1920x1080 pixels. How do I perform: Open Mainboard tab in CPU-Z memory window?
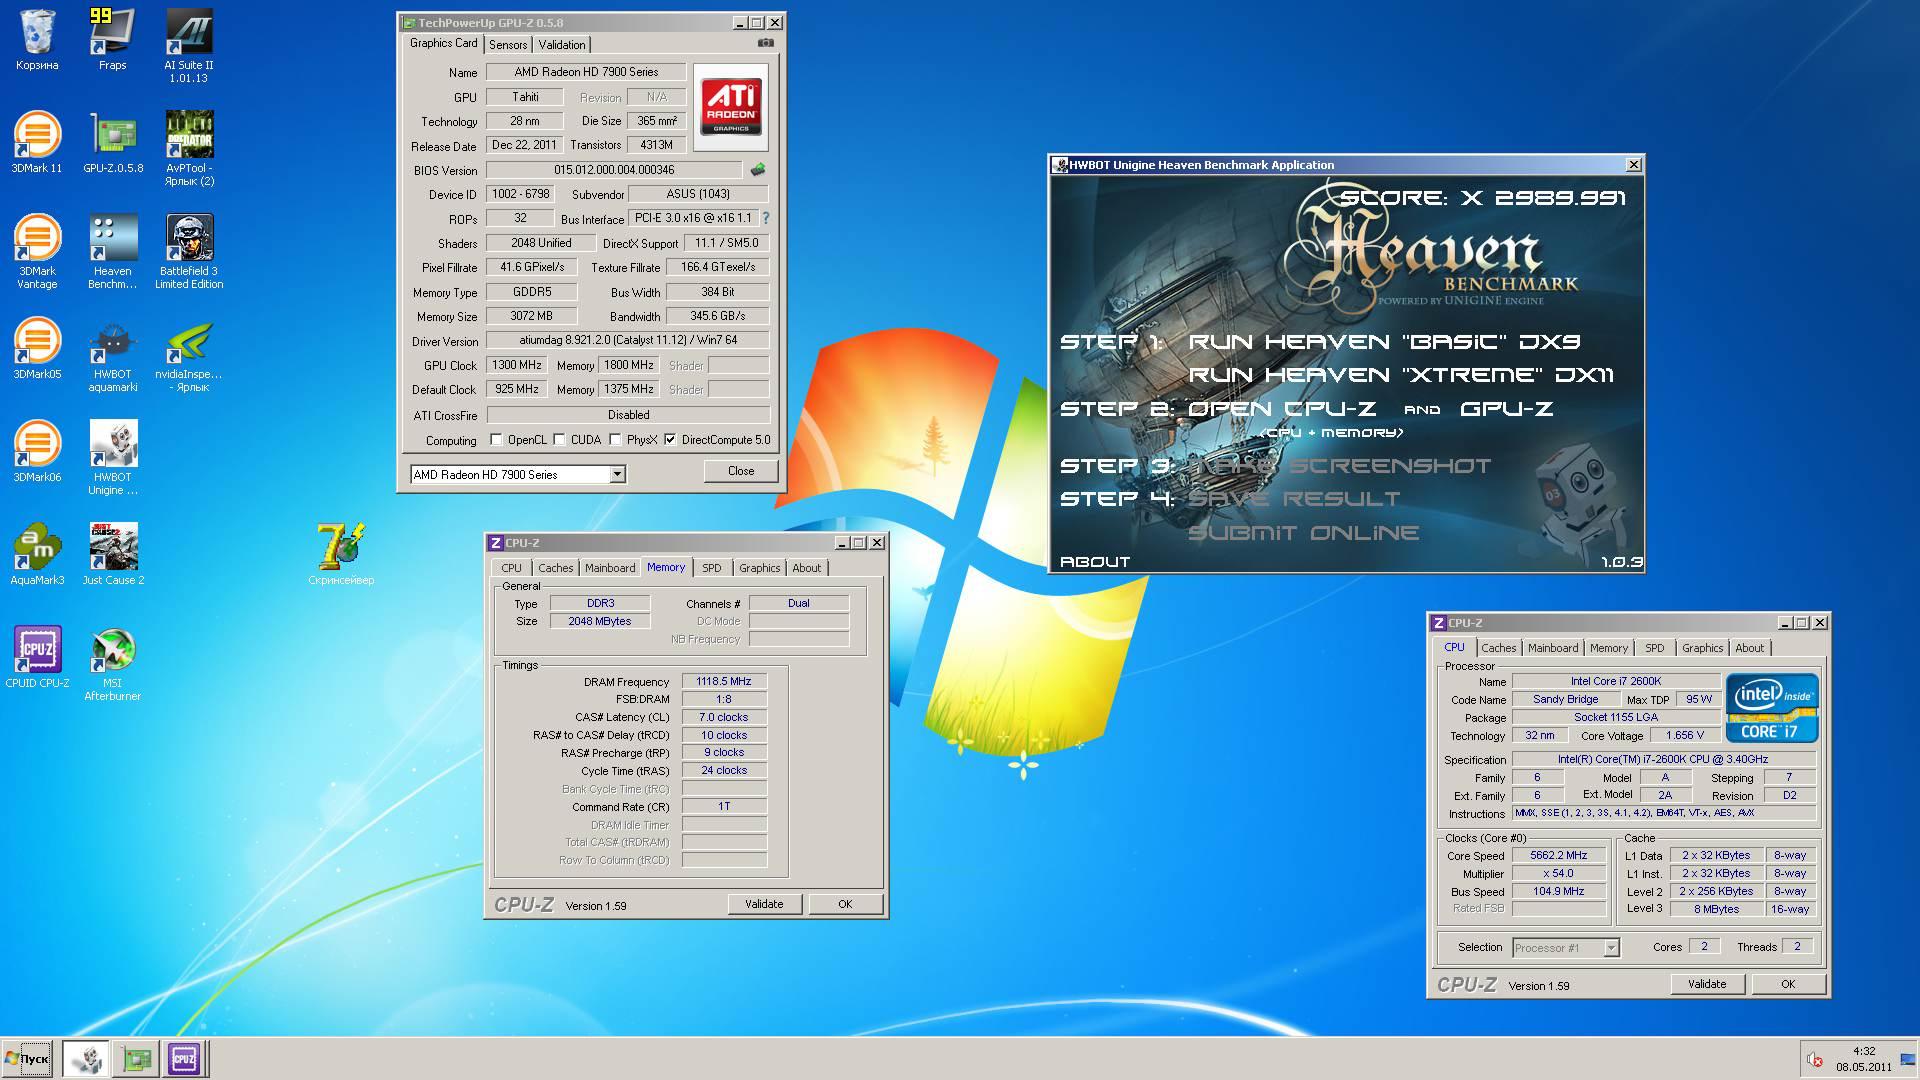(x=610, y=568)
